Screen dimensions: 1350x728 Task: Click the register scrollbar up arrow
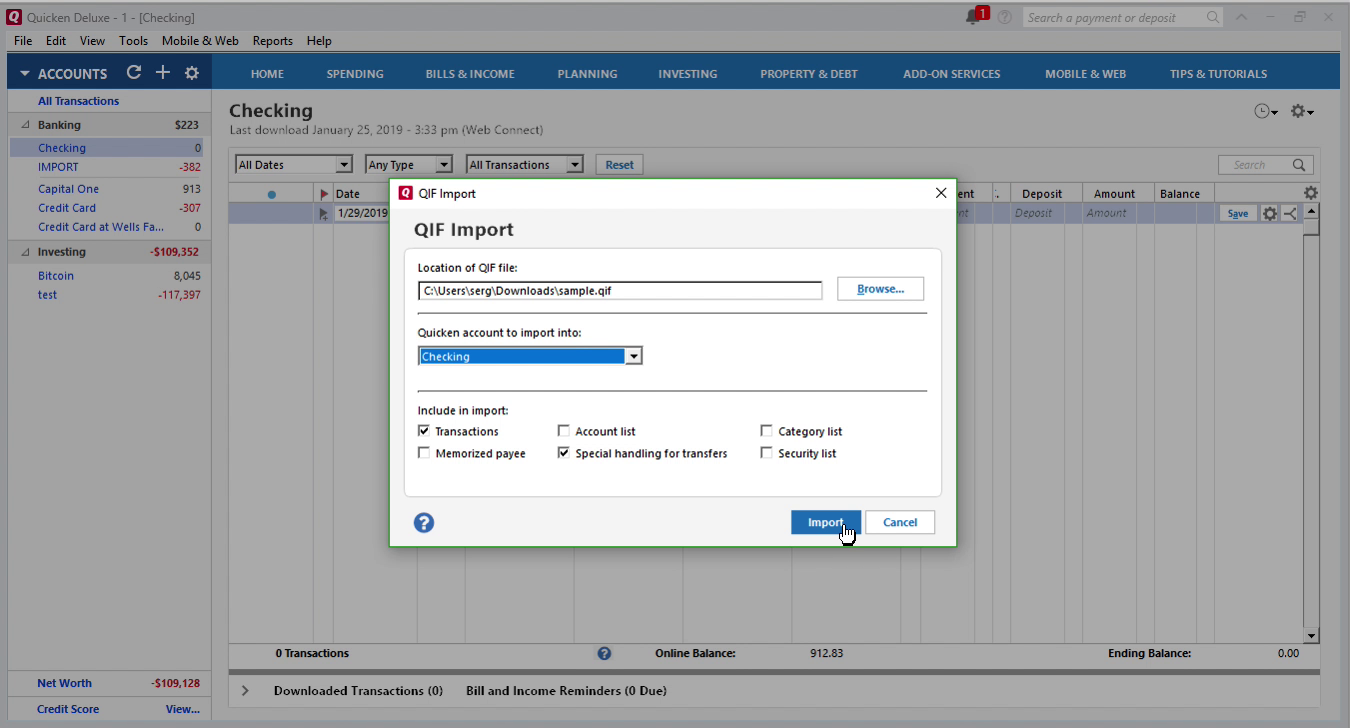1311,212
